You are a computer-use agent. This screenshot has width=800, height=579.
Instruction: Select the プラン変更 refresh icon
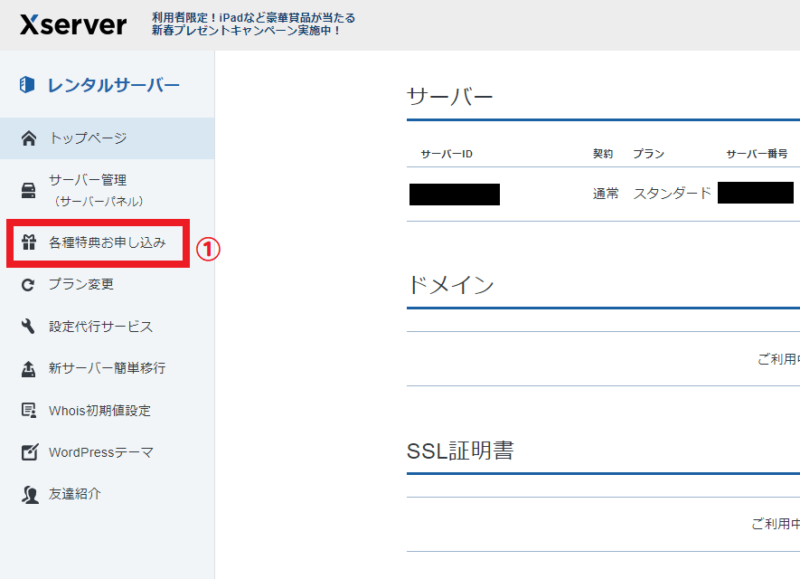26,284
